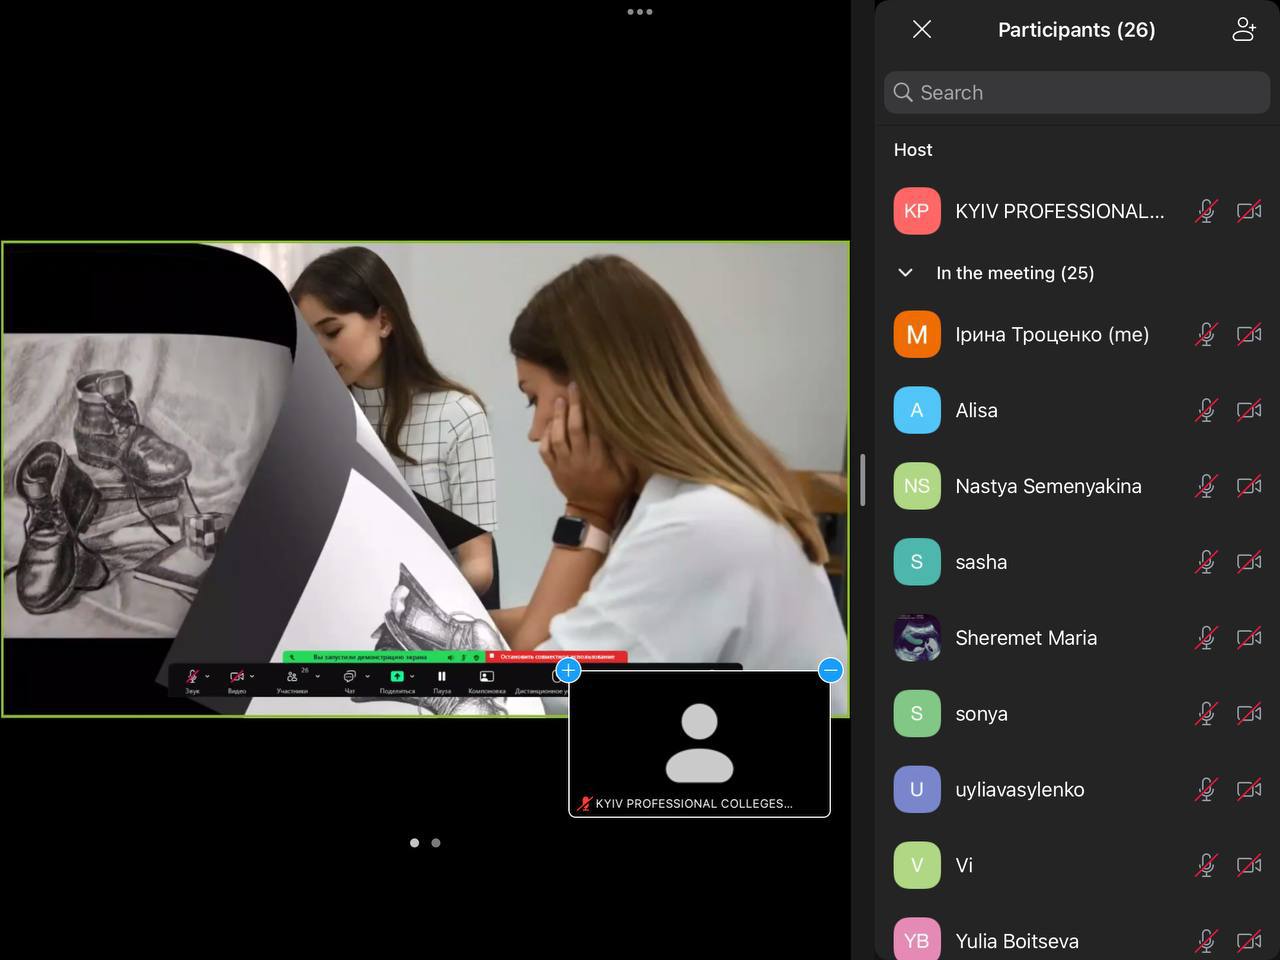Viewport: 1280px width, 960px height.
Task: Toggle microphone for Ірина Троценко (me)
Action: [1206, 335]
